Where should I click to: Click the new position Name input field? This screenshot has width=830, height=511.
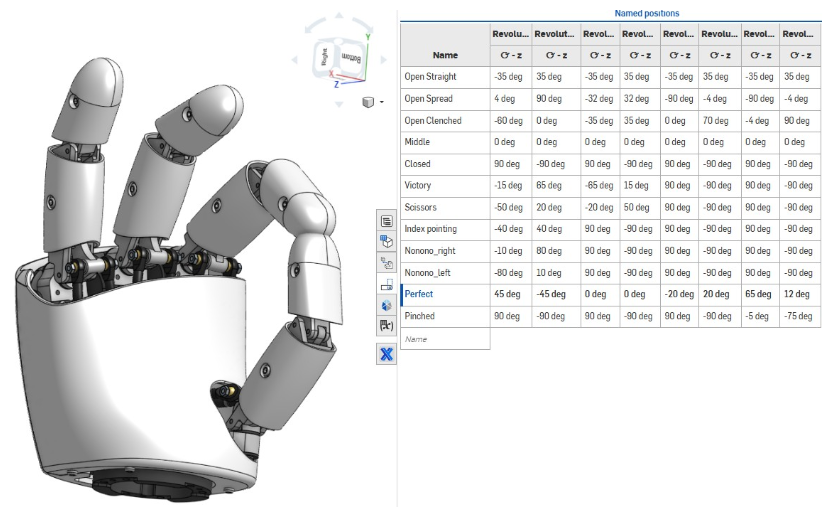[445, 339]
